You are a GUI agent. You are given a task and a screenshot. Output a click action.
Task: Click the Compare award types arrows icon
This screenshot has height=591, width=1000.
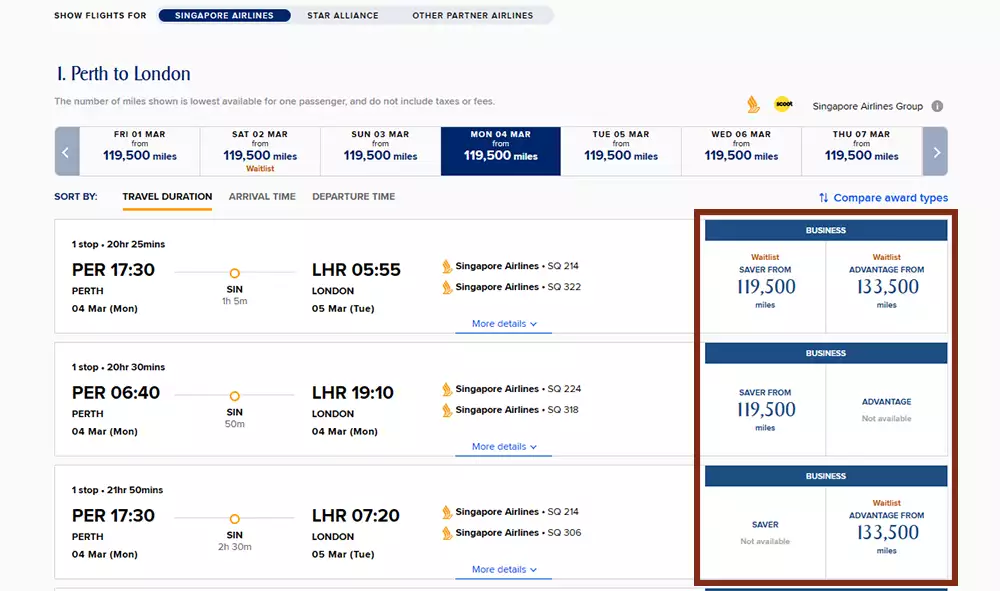pos(823,198)
